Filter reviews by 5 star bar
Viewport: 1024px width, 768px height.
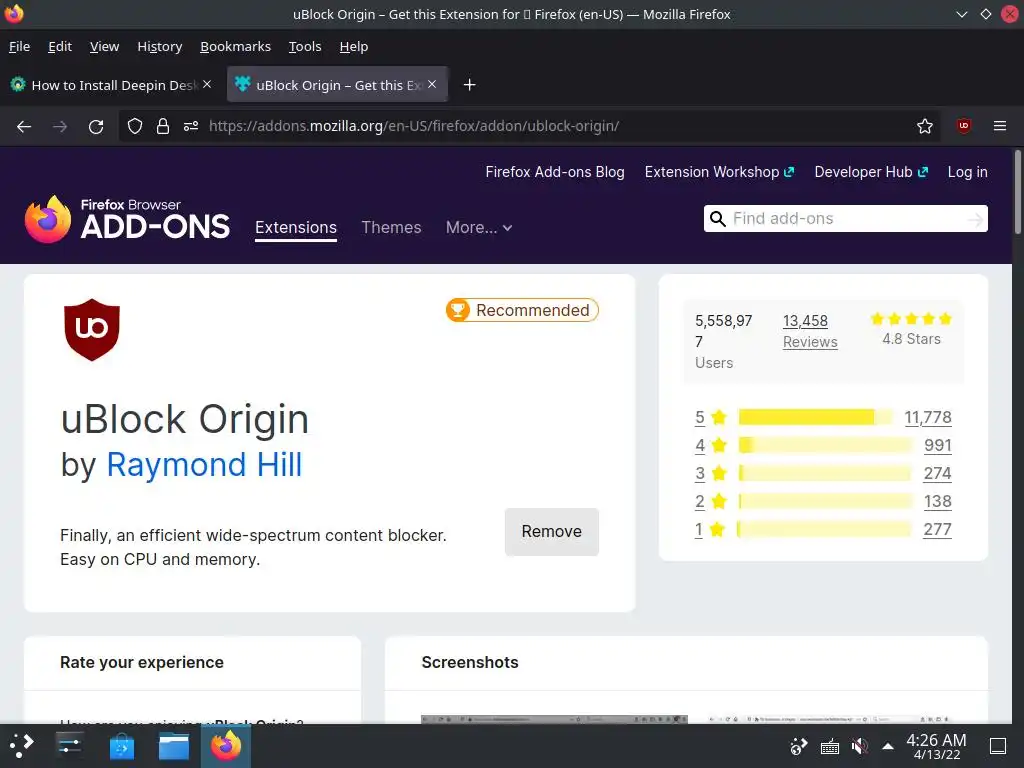(815, 417)
